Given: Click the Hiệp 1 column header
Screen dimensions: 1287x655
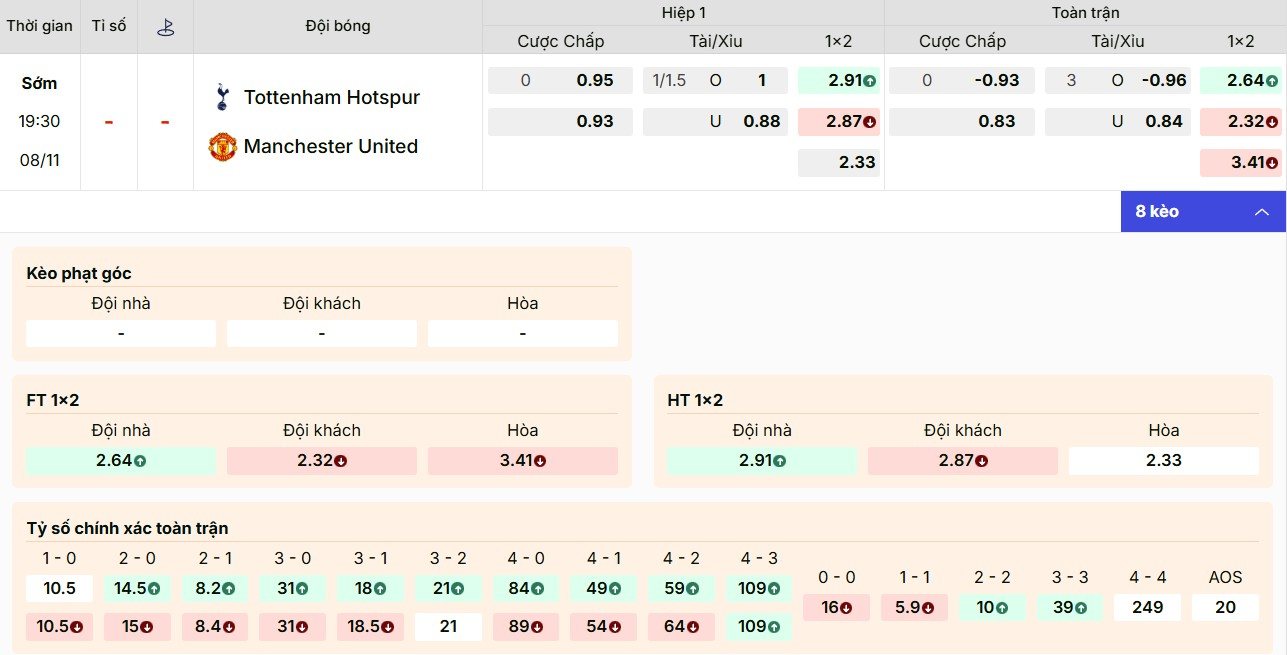Looking at the screenshot, I should [x=683, y=13].
